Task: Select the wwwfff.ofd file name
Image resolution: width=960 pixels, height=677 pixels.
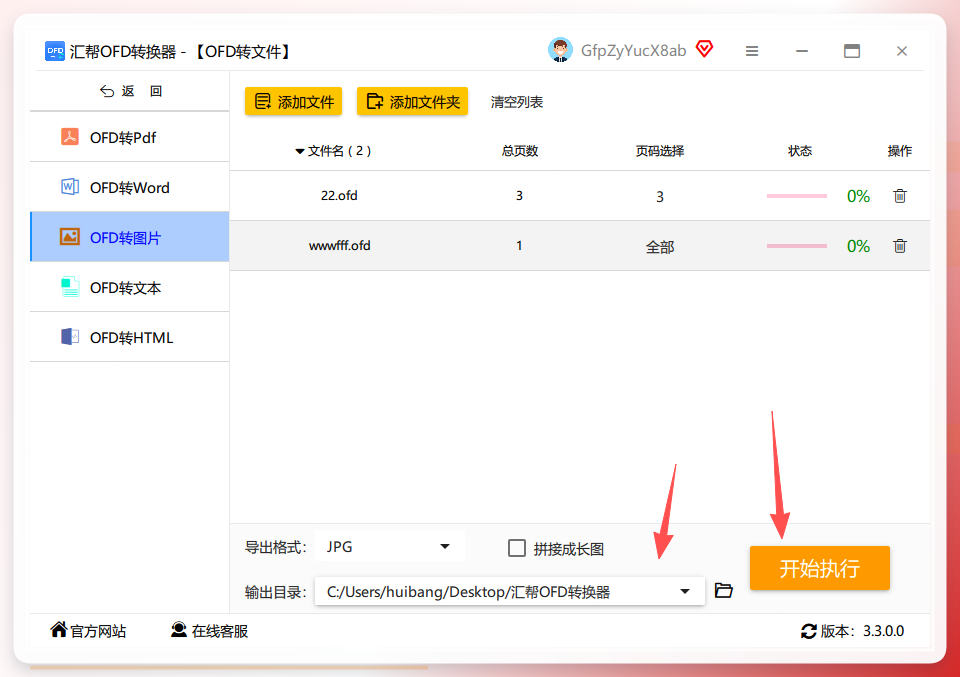Action: tap(339, 245)
